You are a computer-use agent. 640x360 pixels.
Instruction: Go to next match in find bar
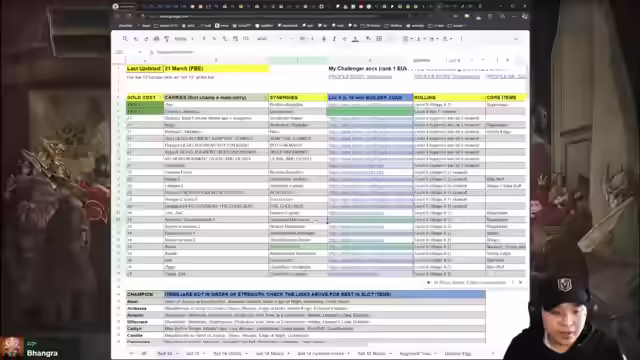(x=483, y=60)
